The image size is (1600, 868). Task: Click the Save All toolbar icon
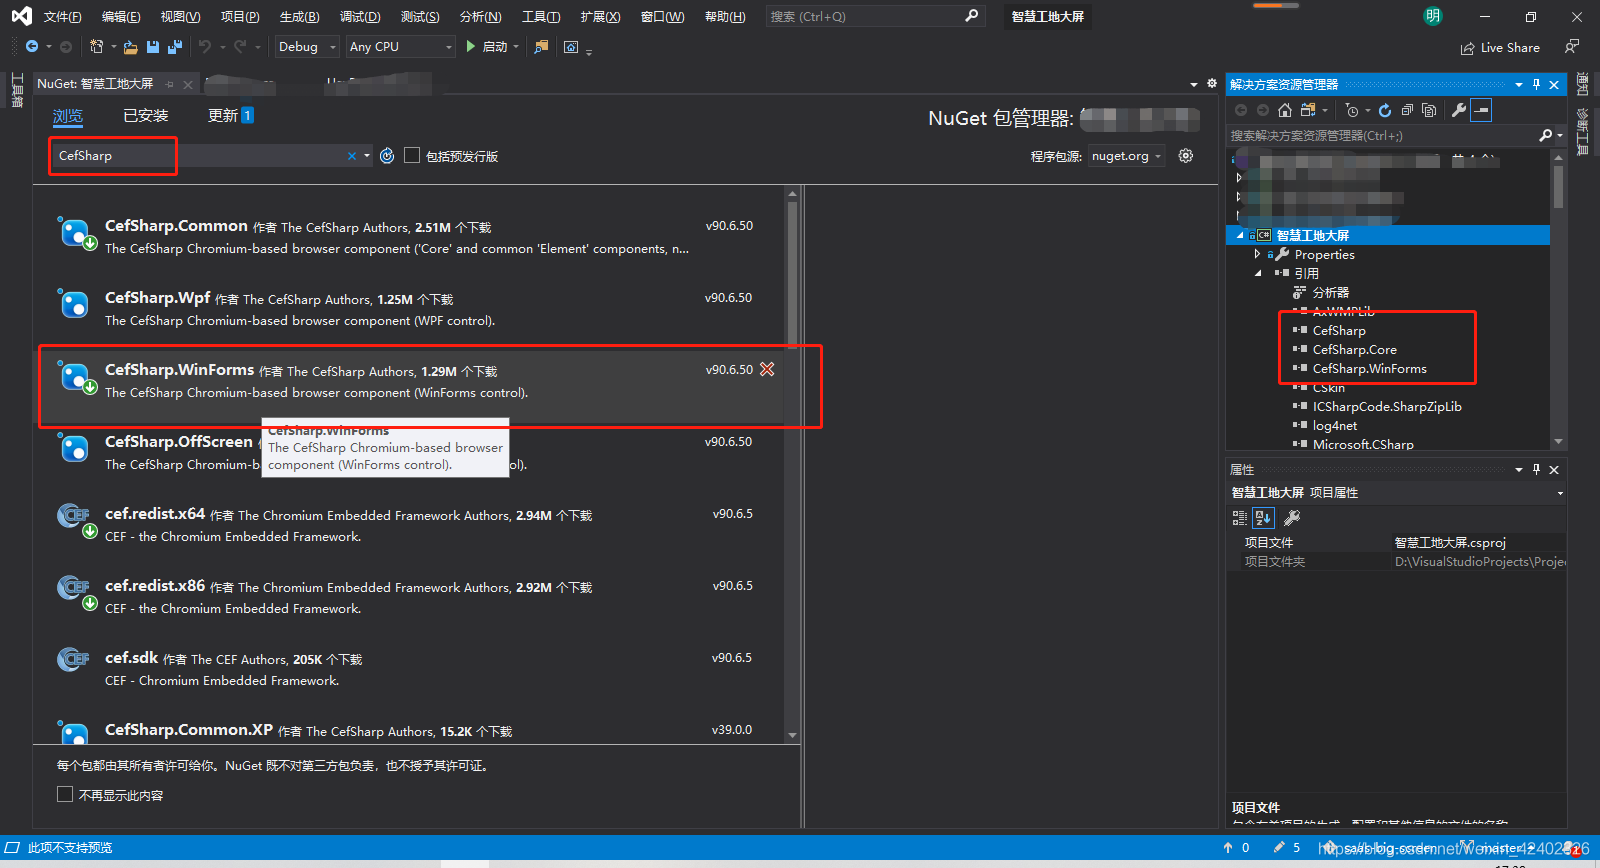click(x=175, y=47)
